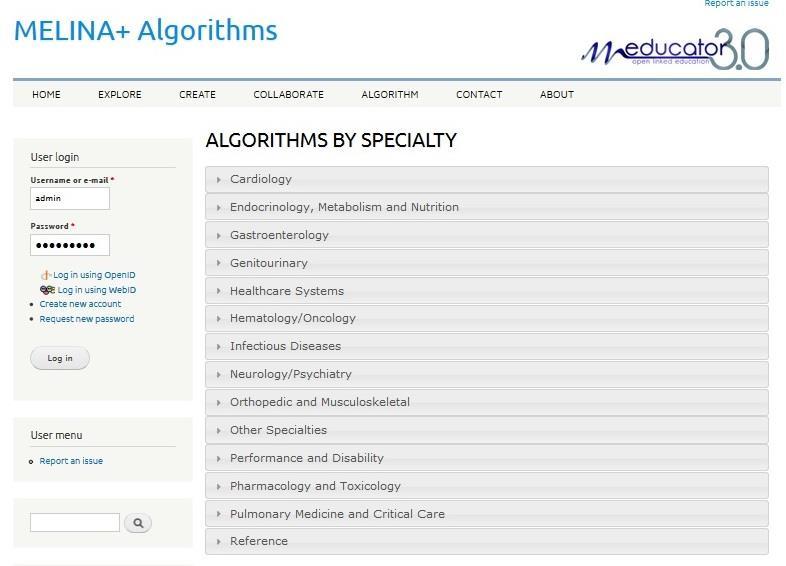This screenshot has width=786, height=566.
Task: Expand the Cardiology section arrow
Action: (x=219, y=179)
